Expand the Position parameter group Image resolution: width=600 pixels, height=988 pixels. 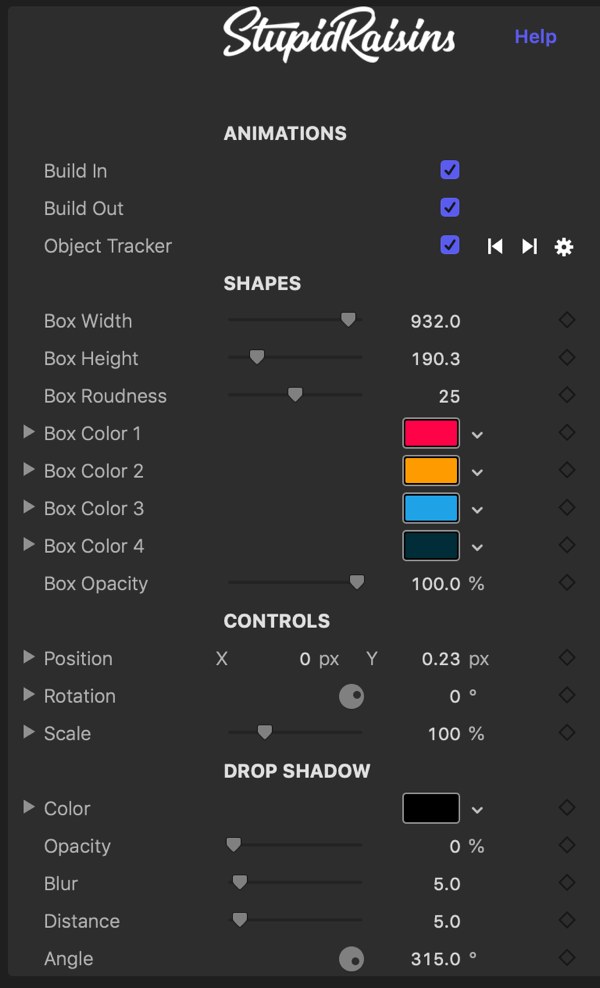[x=28, y=657]
